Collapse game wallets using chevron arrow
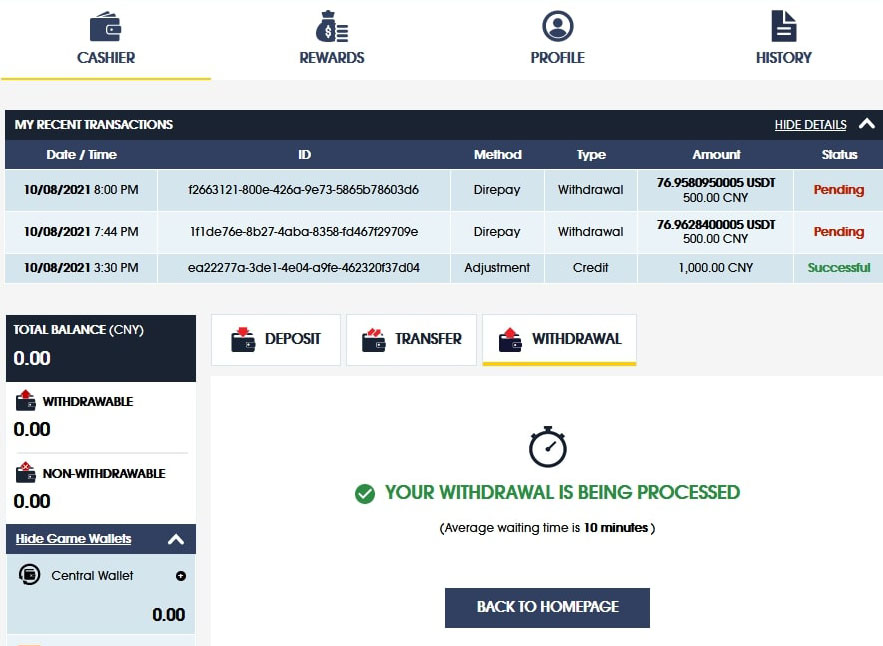883x646 pixels. click(x=176, y=539)
